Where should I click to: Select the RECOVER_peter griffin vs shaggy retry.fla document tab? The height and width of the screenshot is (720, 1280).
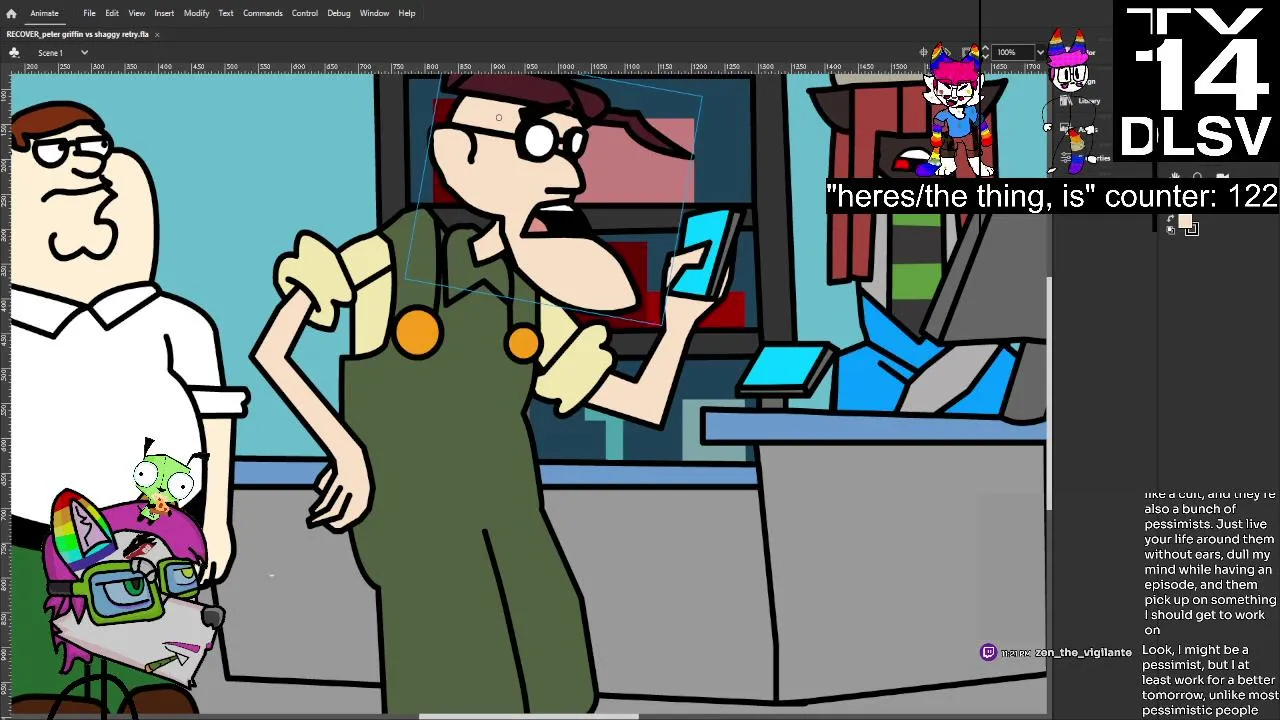click(78, 34)
